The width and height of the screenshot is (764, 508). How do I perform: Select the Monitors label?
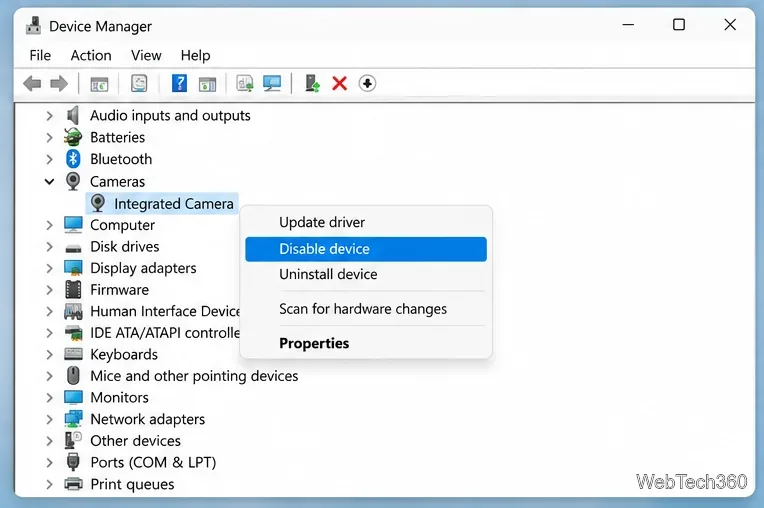pos(119,397)
